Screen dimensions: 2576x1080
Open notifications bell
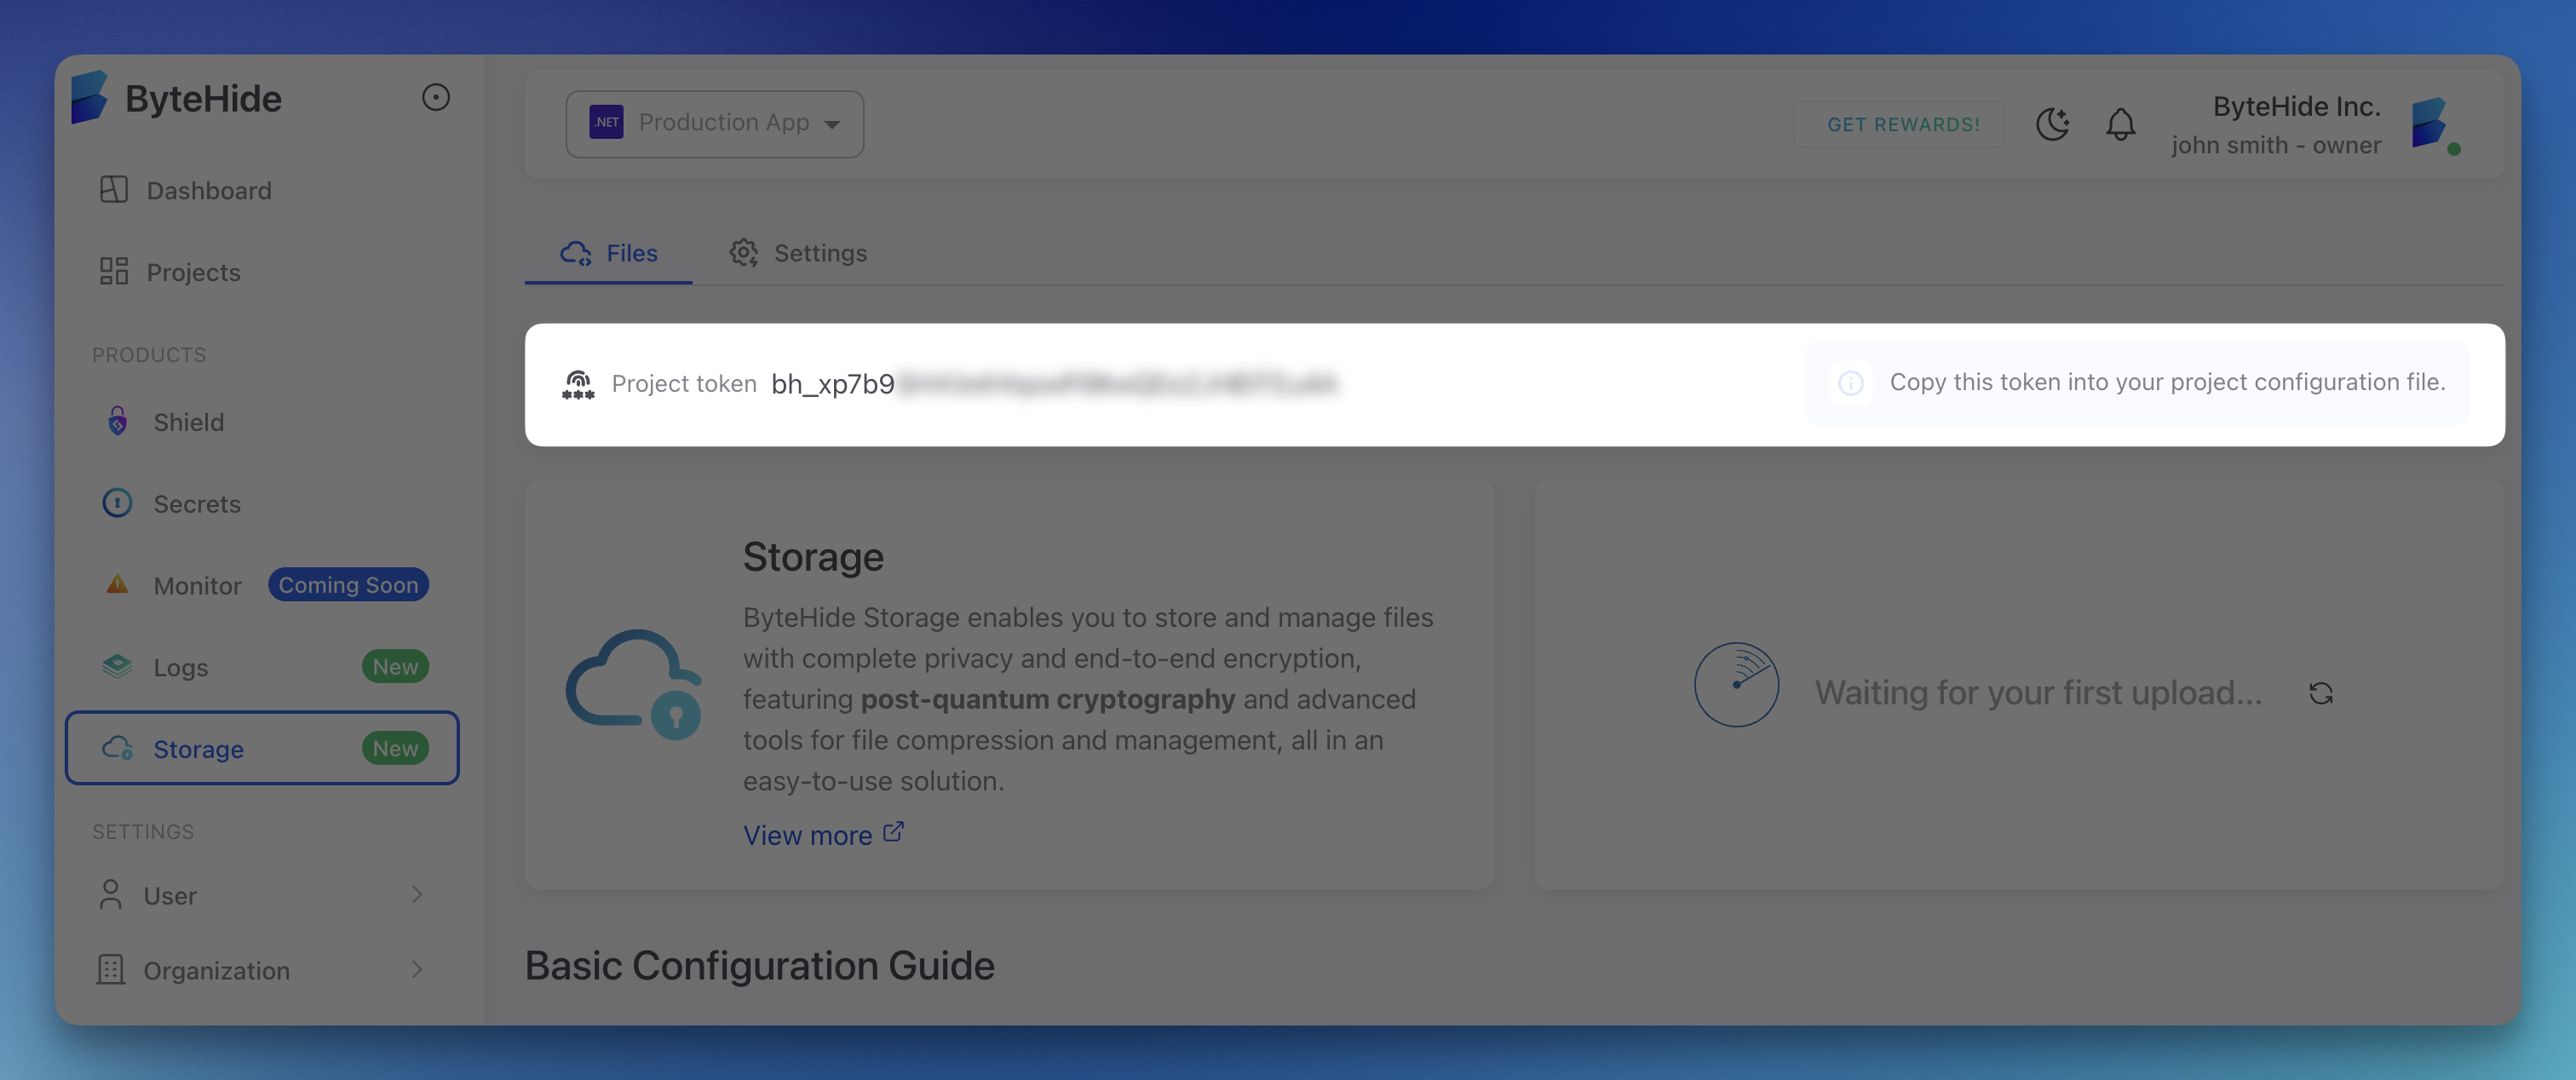pos(2120,124)
